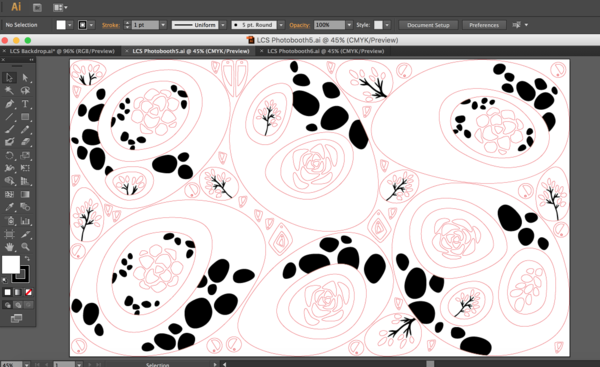Close the LCS Backdrop.ai tab
Screen dimensions: 600x367
4,51
